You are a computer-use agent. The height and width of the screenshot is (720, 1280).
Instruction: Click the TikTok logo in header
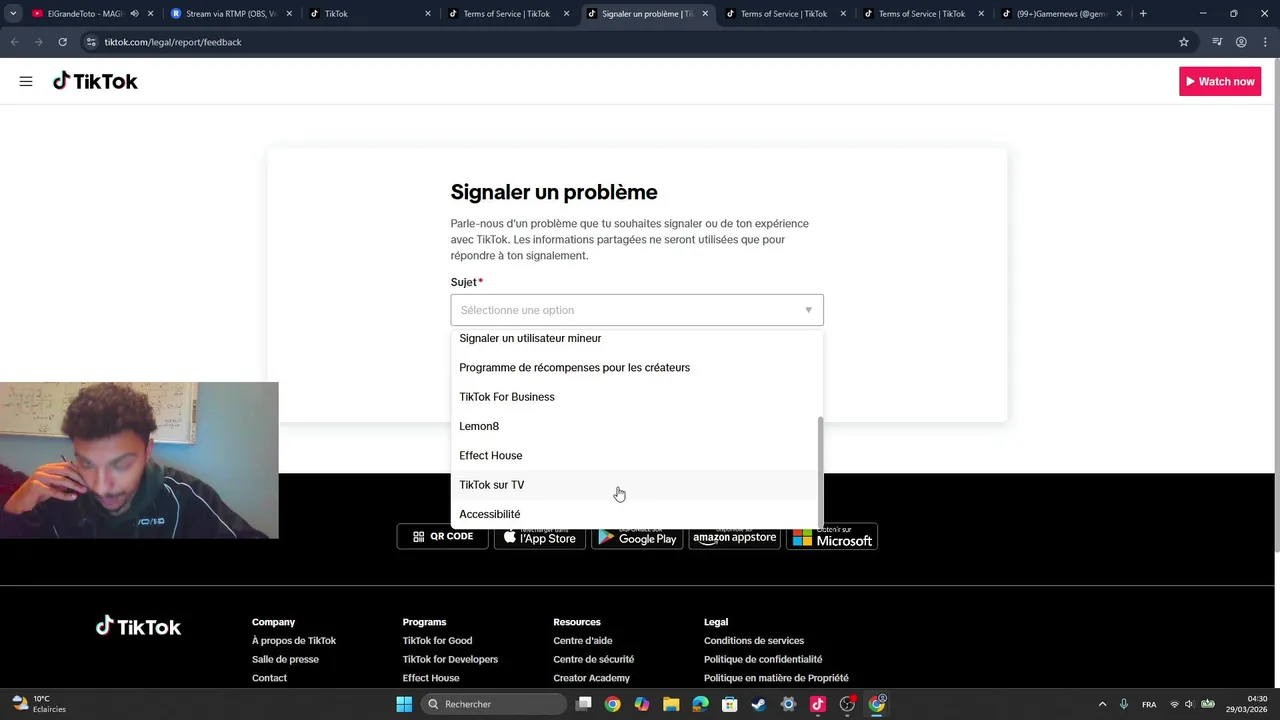(x=95, y=81)
